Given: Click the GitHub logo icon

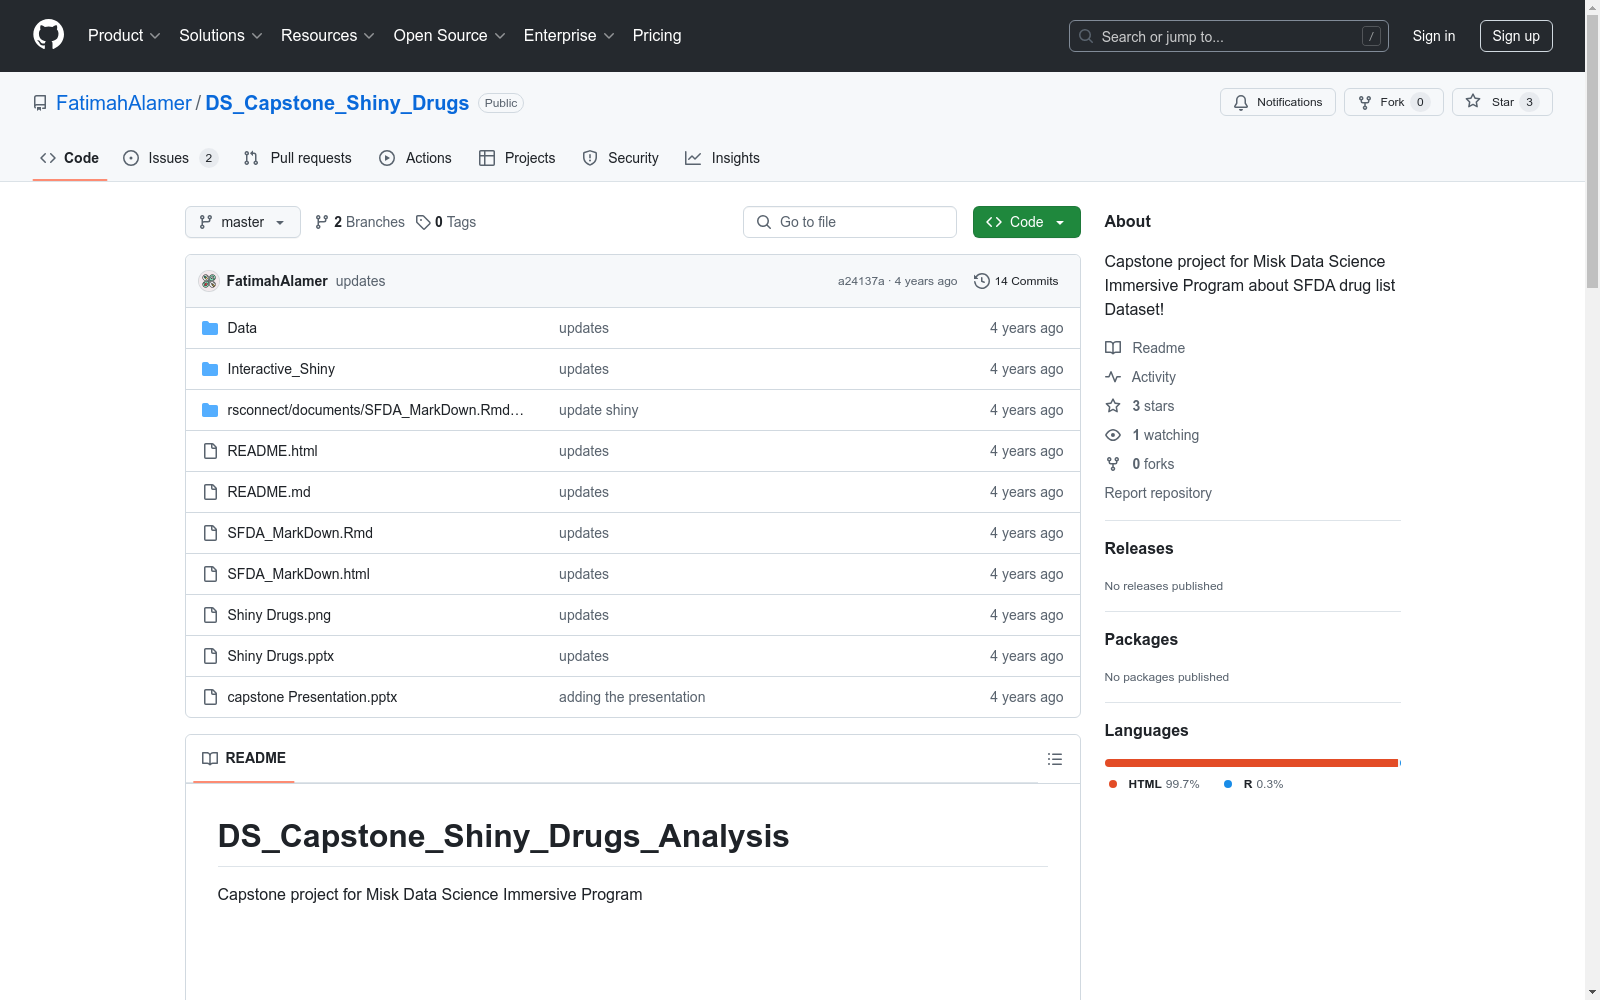Looking at the screenshot, I should [48, 35].
